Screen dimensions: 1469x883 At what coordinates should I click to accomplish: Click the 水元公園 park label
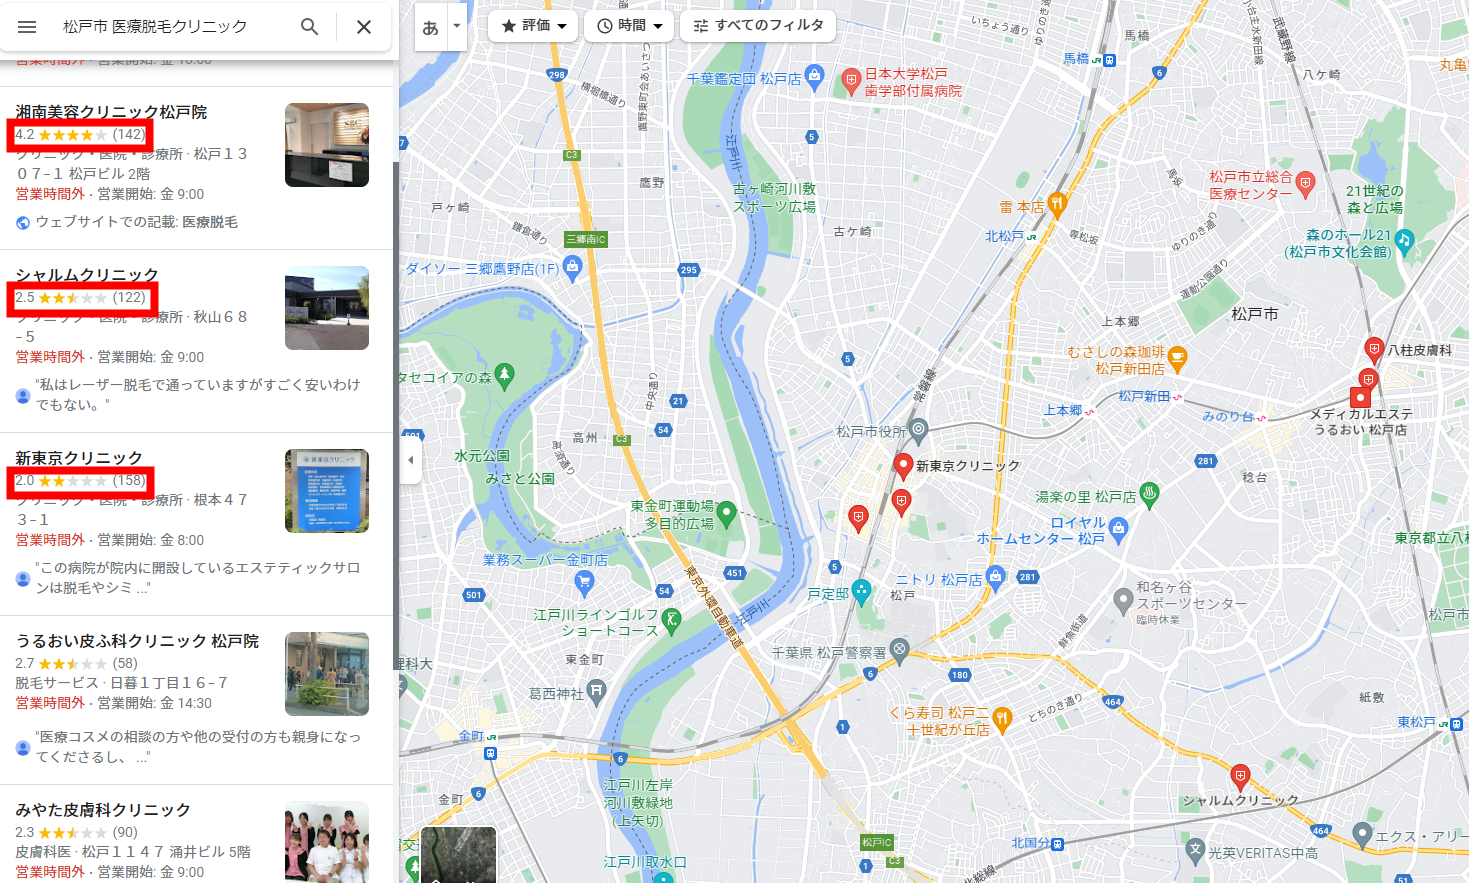(482, 456)
